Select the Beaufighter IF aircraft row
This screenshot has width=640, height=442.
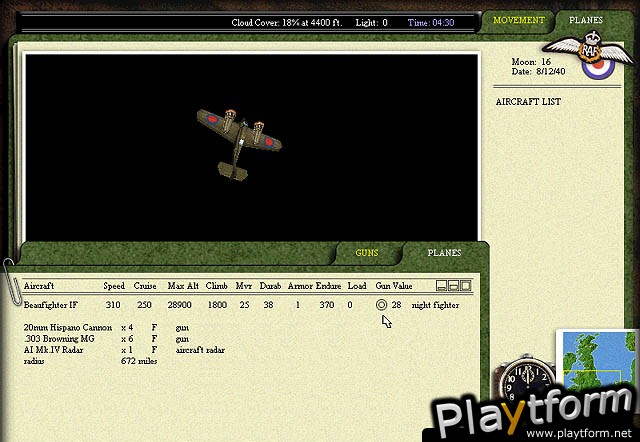click(241, 305)
